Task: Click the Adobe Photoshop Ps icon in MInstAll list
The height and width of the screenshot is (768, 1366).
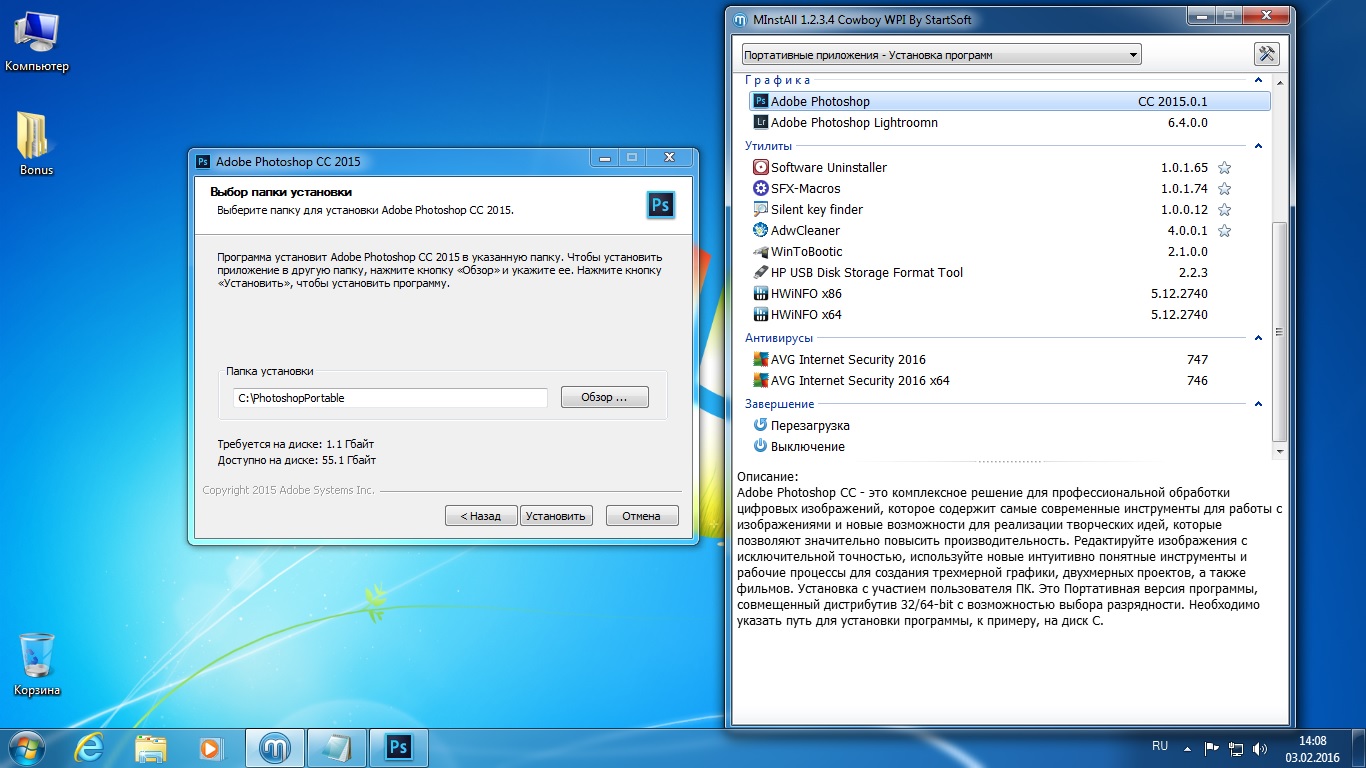Action: click(x=761, y=101)
